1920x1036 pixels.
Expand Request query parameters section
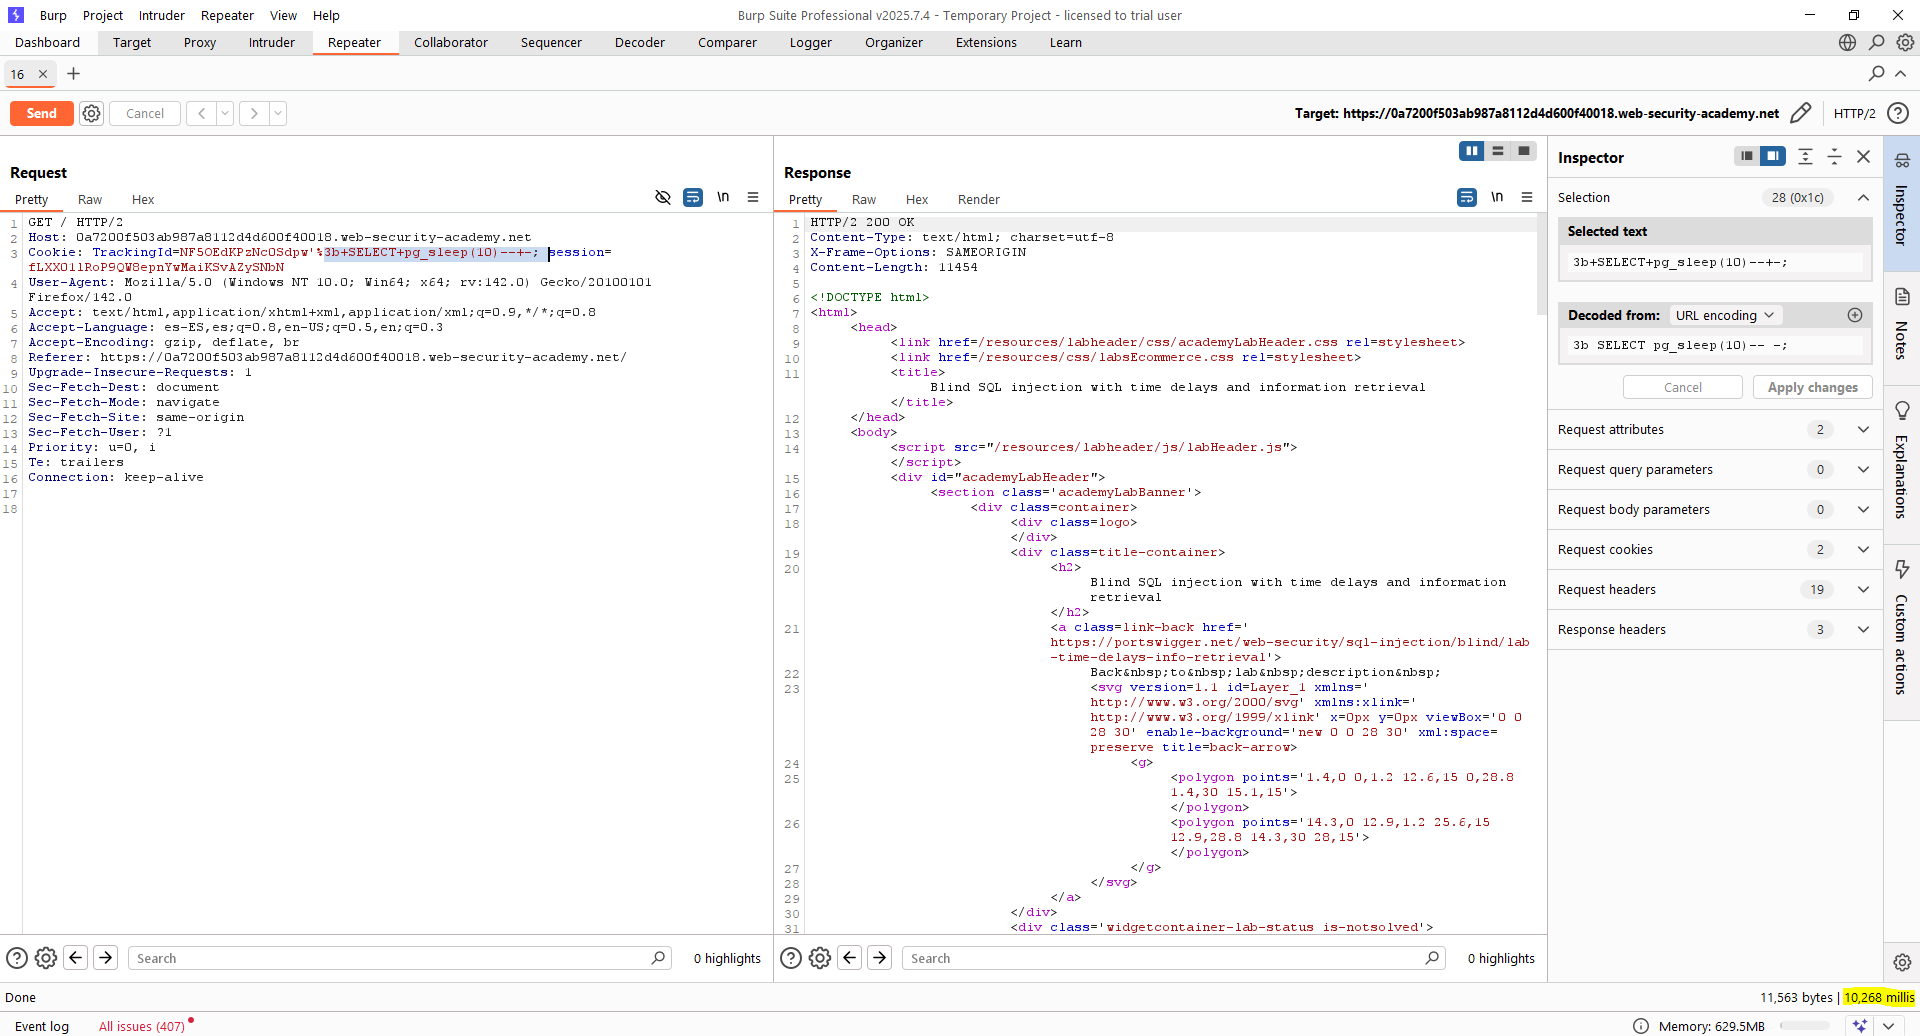(1863, 470)
